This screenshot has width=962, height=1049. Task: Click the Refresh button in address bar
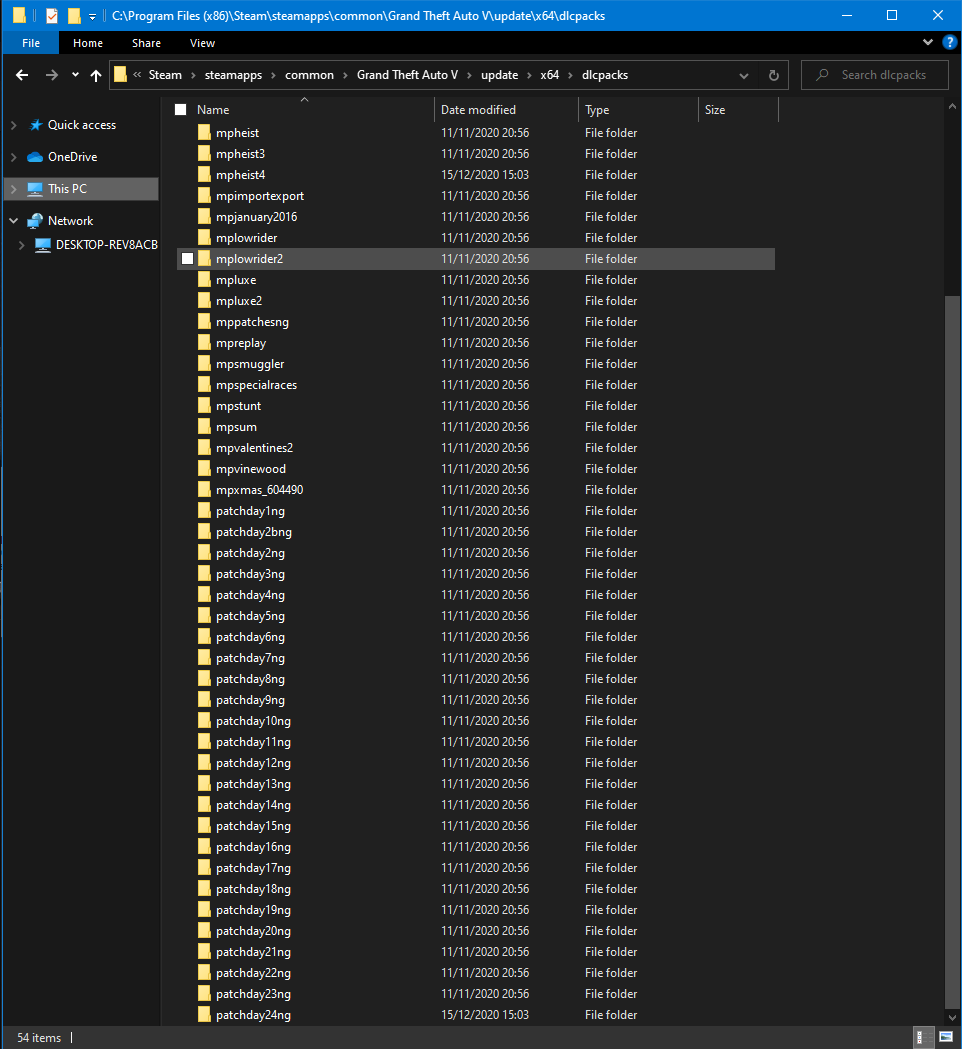click(773, 75)
